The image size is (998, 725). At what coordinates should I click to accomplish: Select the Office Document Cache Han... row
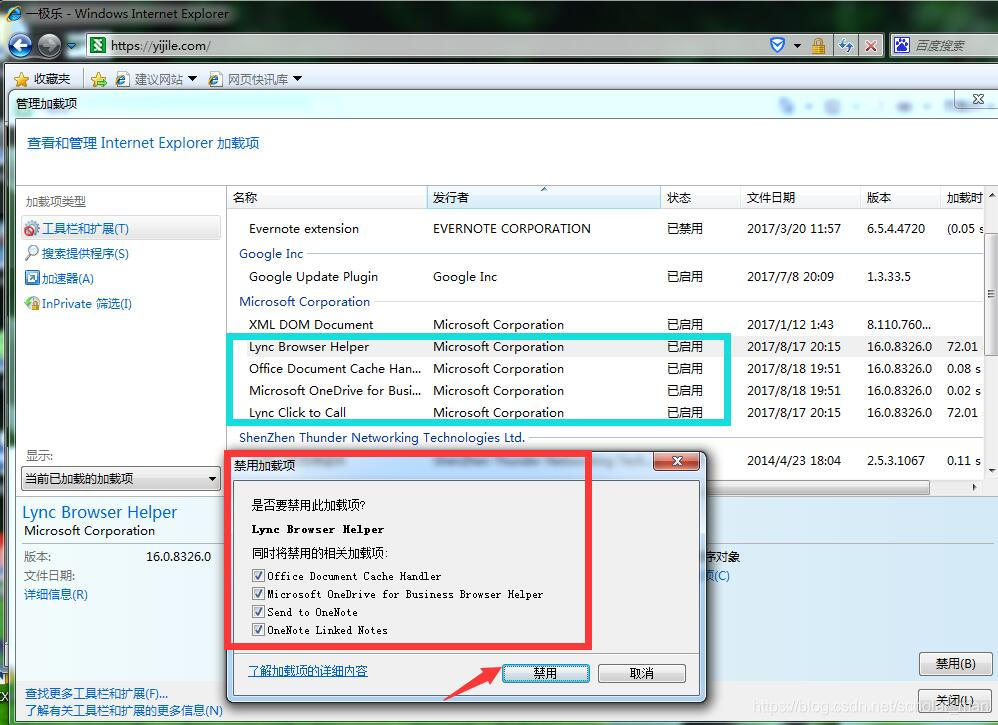point(605,368)
